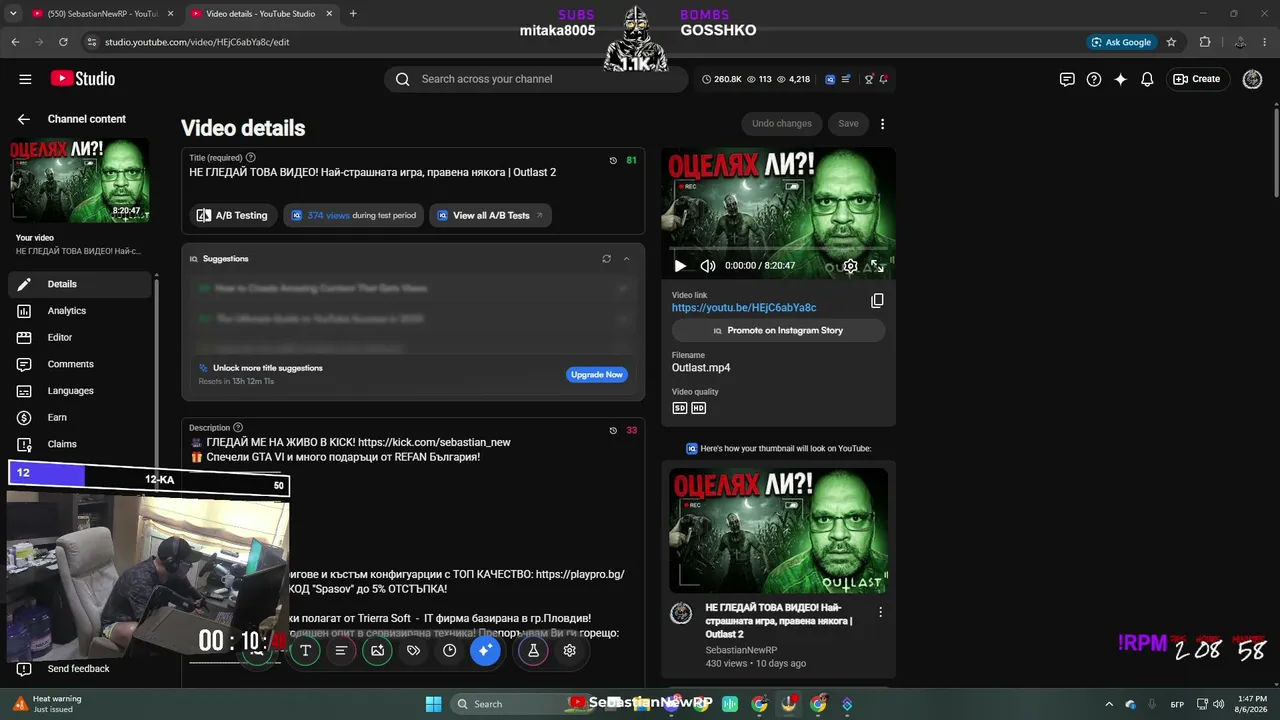Open Editor in the sidebar
Viewport: 1280px width, 720px height.
[80, 338]
